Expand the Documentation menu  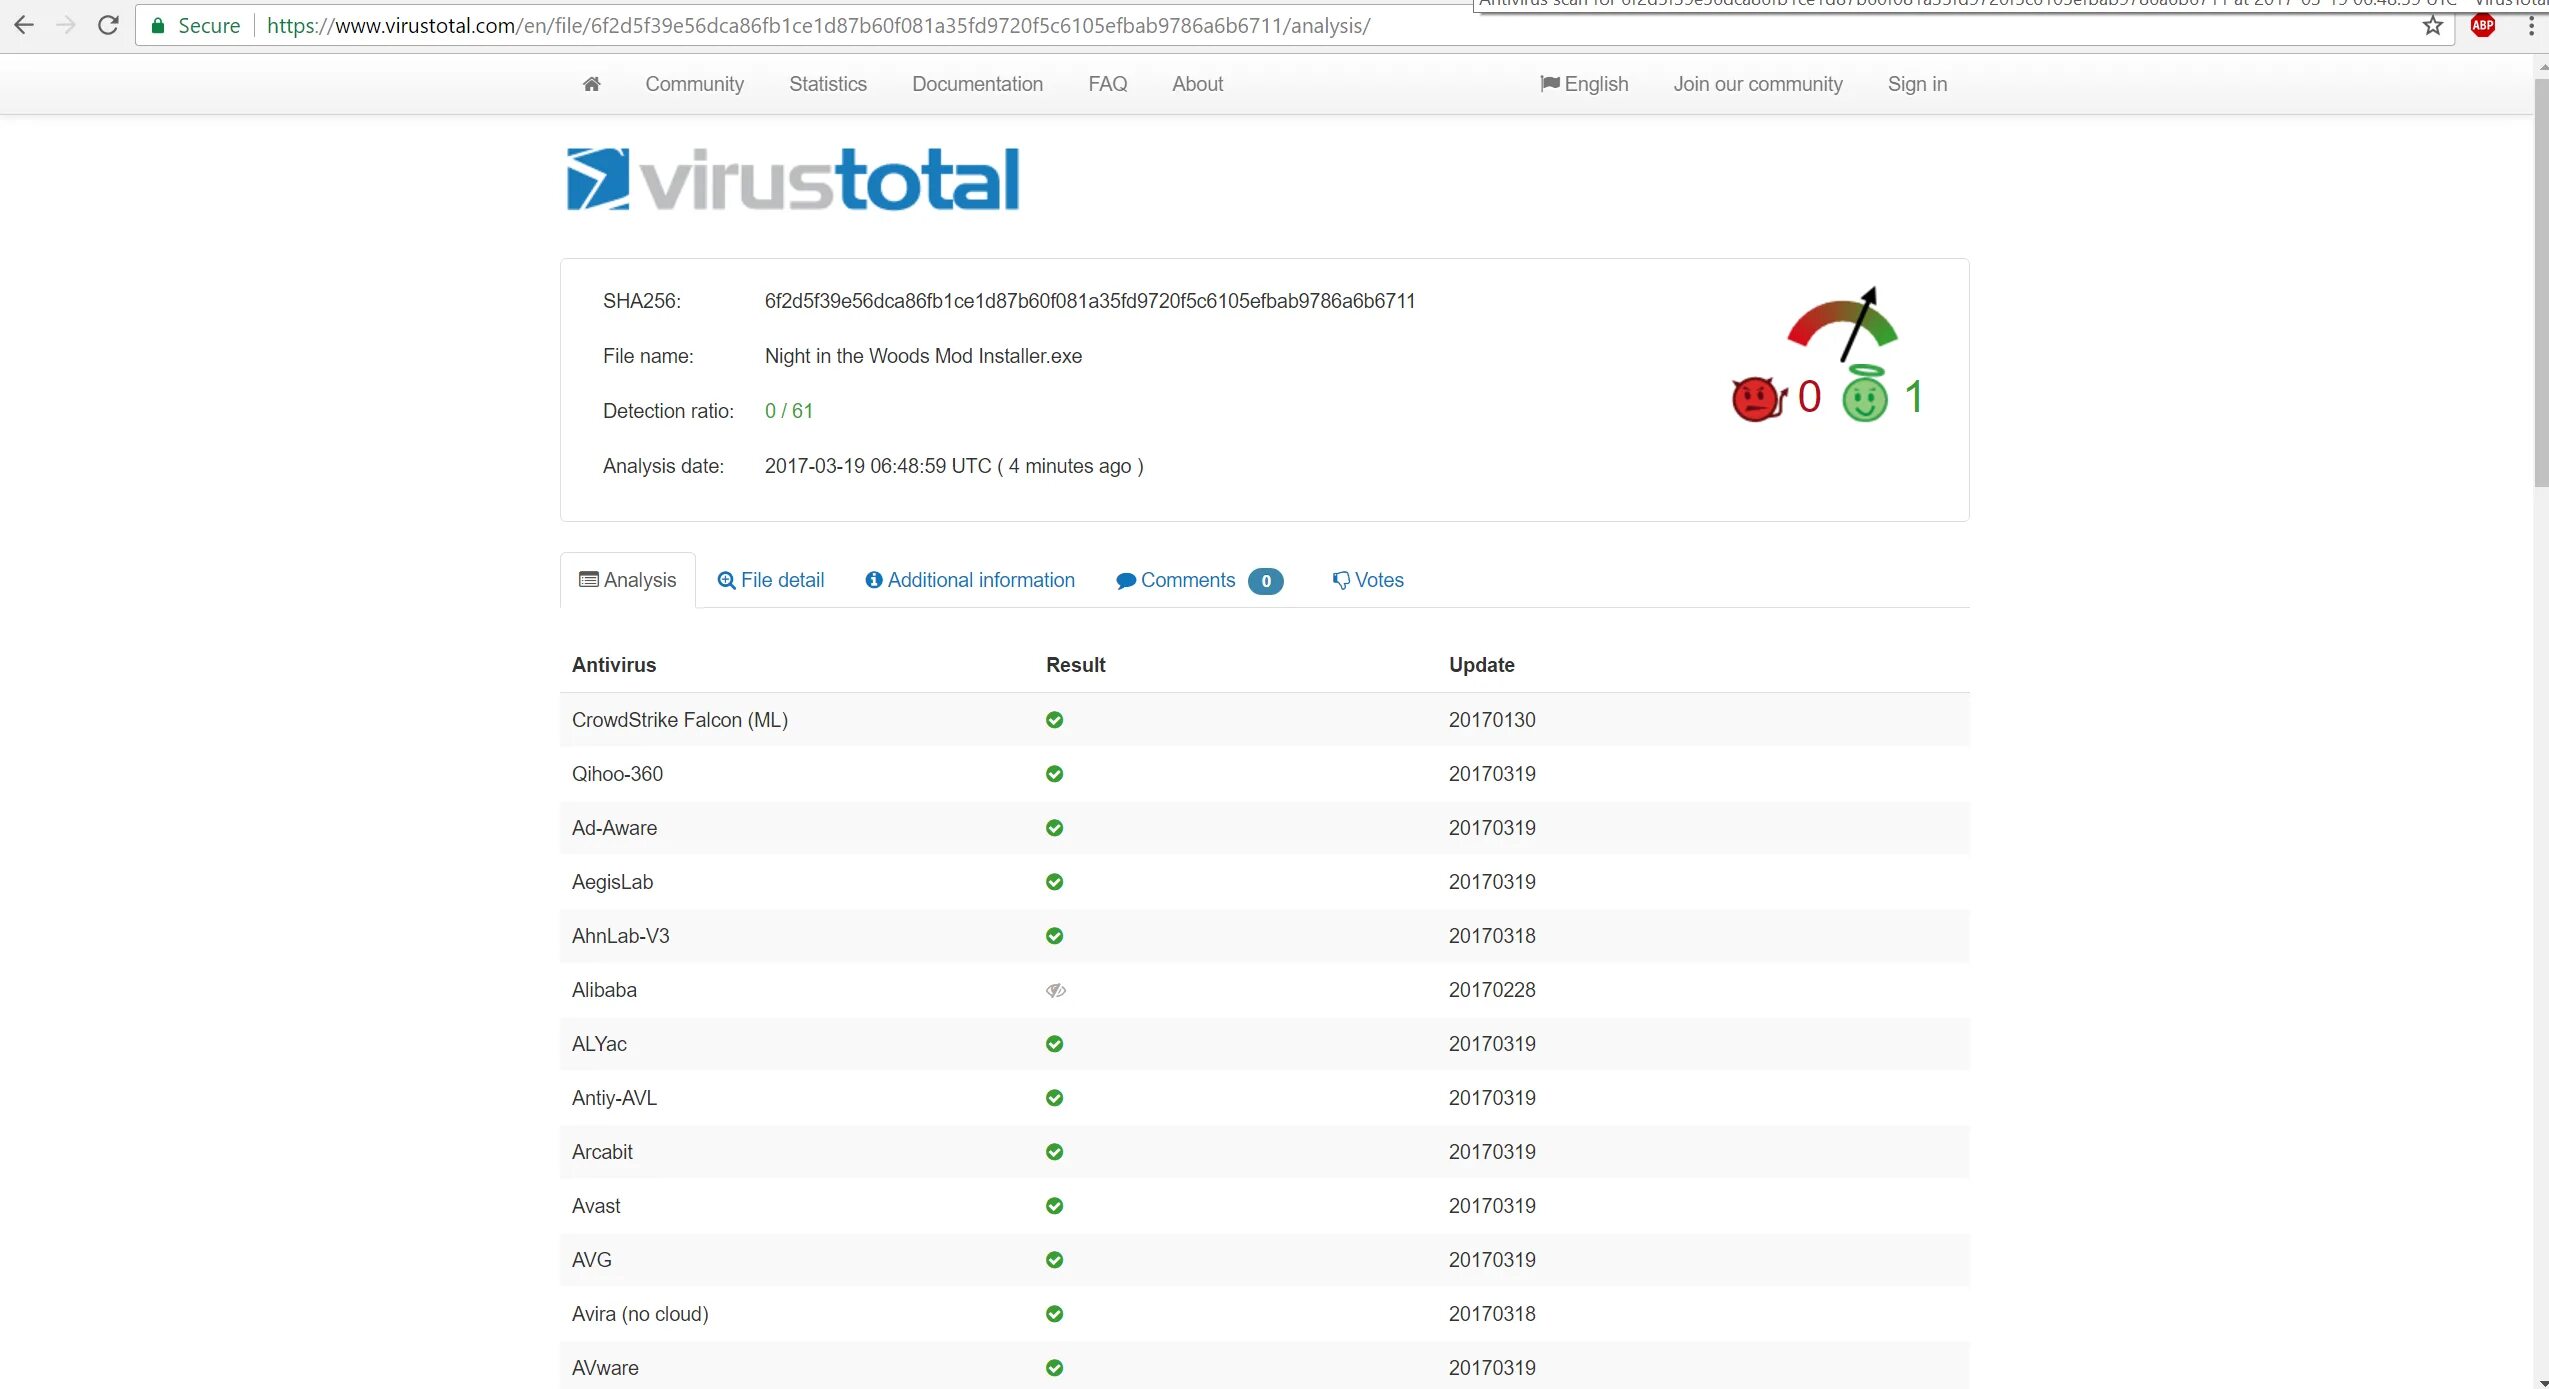click(978, 82)
